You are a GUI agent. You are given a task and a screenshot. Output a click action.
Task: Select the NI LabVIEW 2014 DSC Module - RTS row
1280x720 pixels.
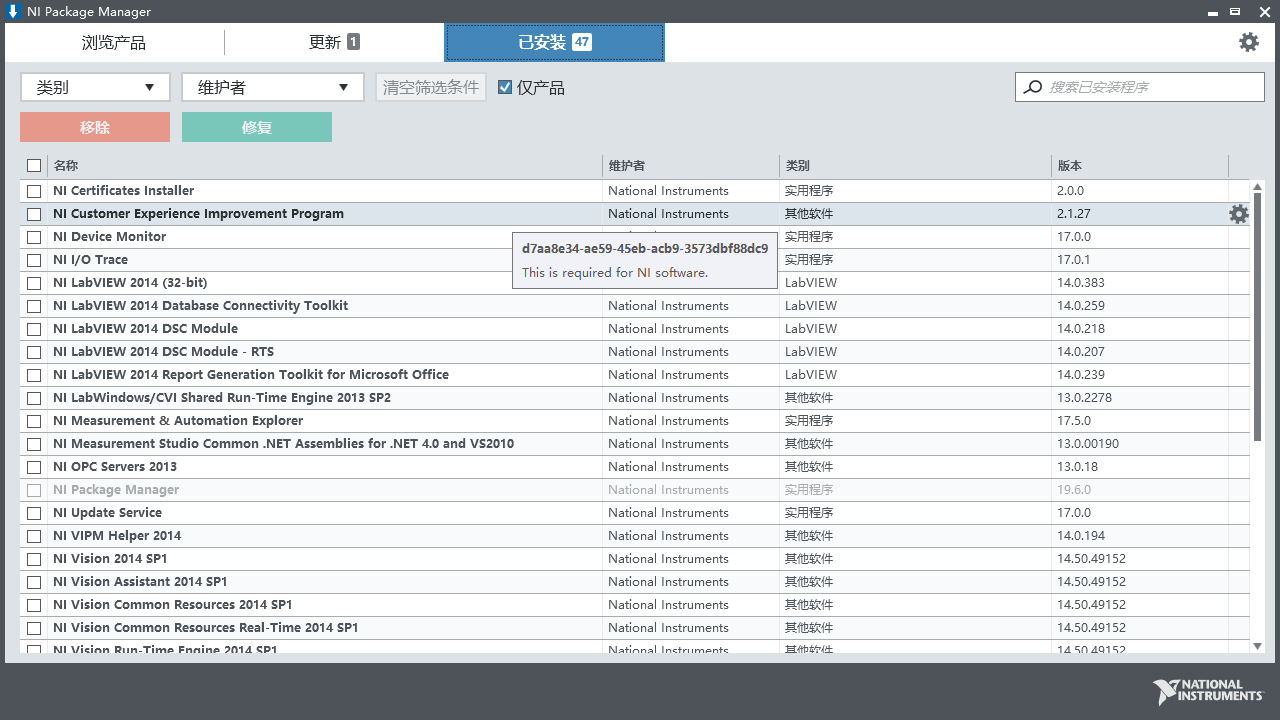[635, 352]
